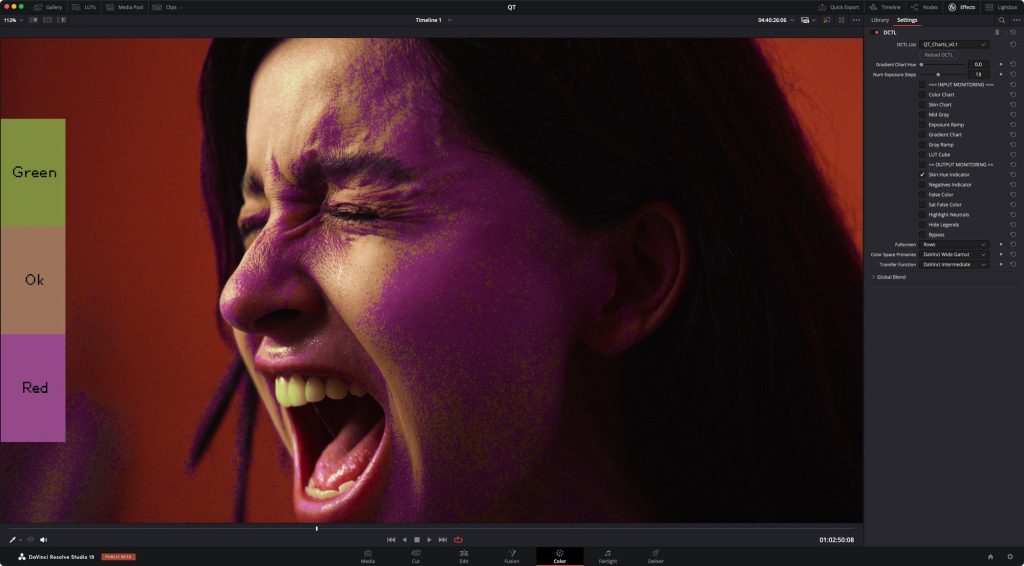Open the Color Space Primaries dropdown
Viewport: 1024px width, 566px height.
pos(953,255)
